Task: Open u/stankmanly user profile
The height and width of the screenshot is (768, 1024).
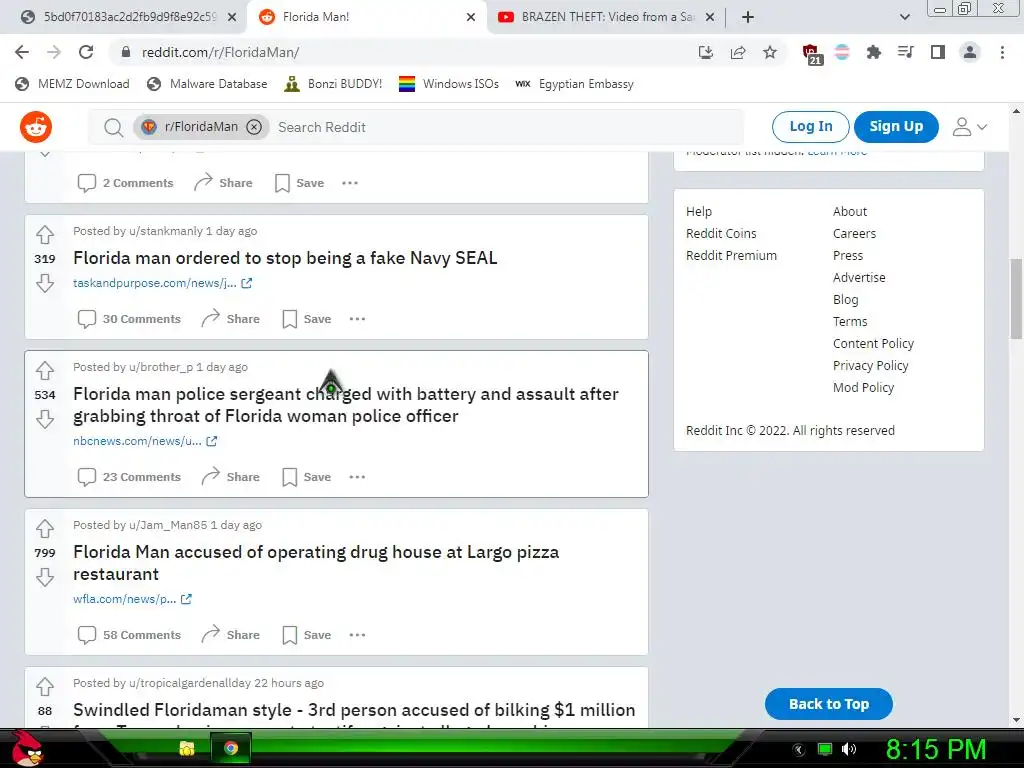Action: point(166,231)
